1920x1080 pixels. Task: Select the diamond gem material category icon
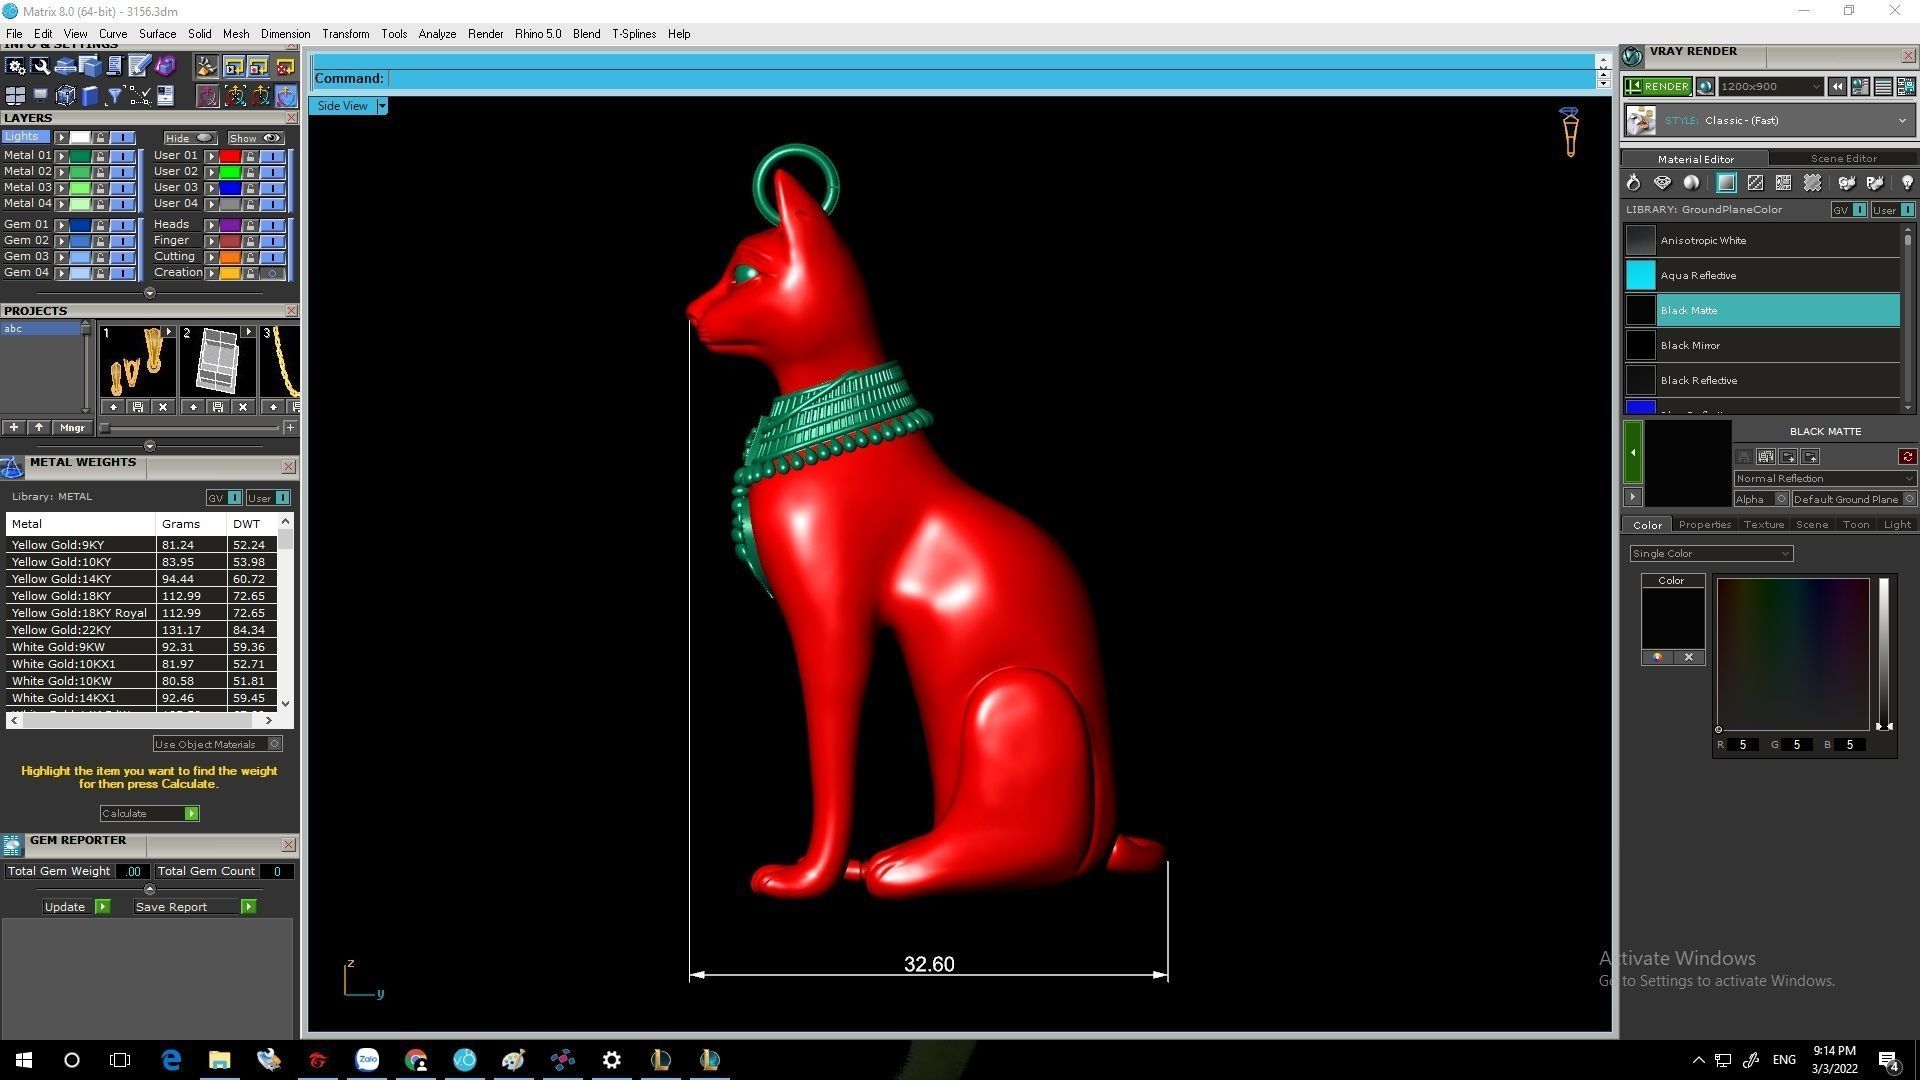(1662, 183)
